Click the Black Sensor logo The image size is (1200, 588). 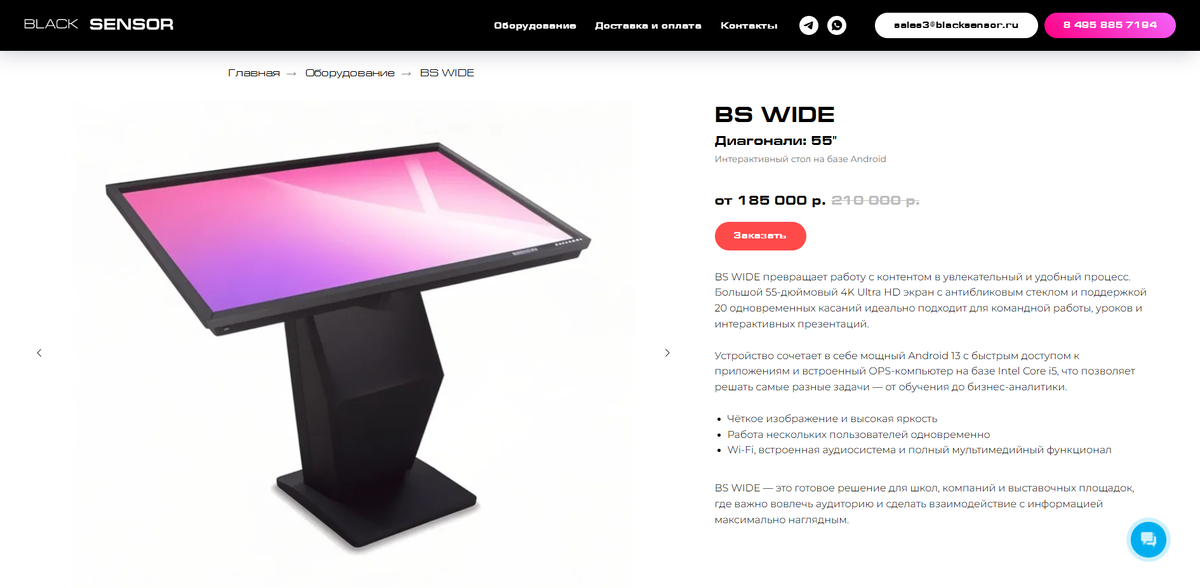(99, 24)
